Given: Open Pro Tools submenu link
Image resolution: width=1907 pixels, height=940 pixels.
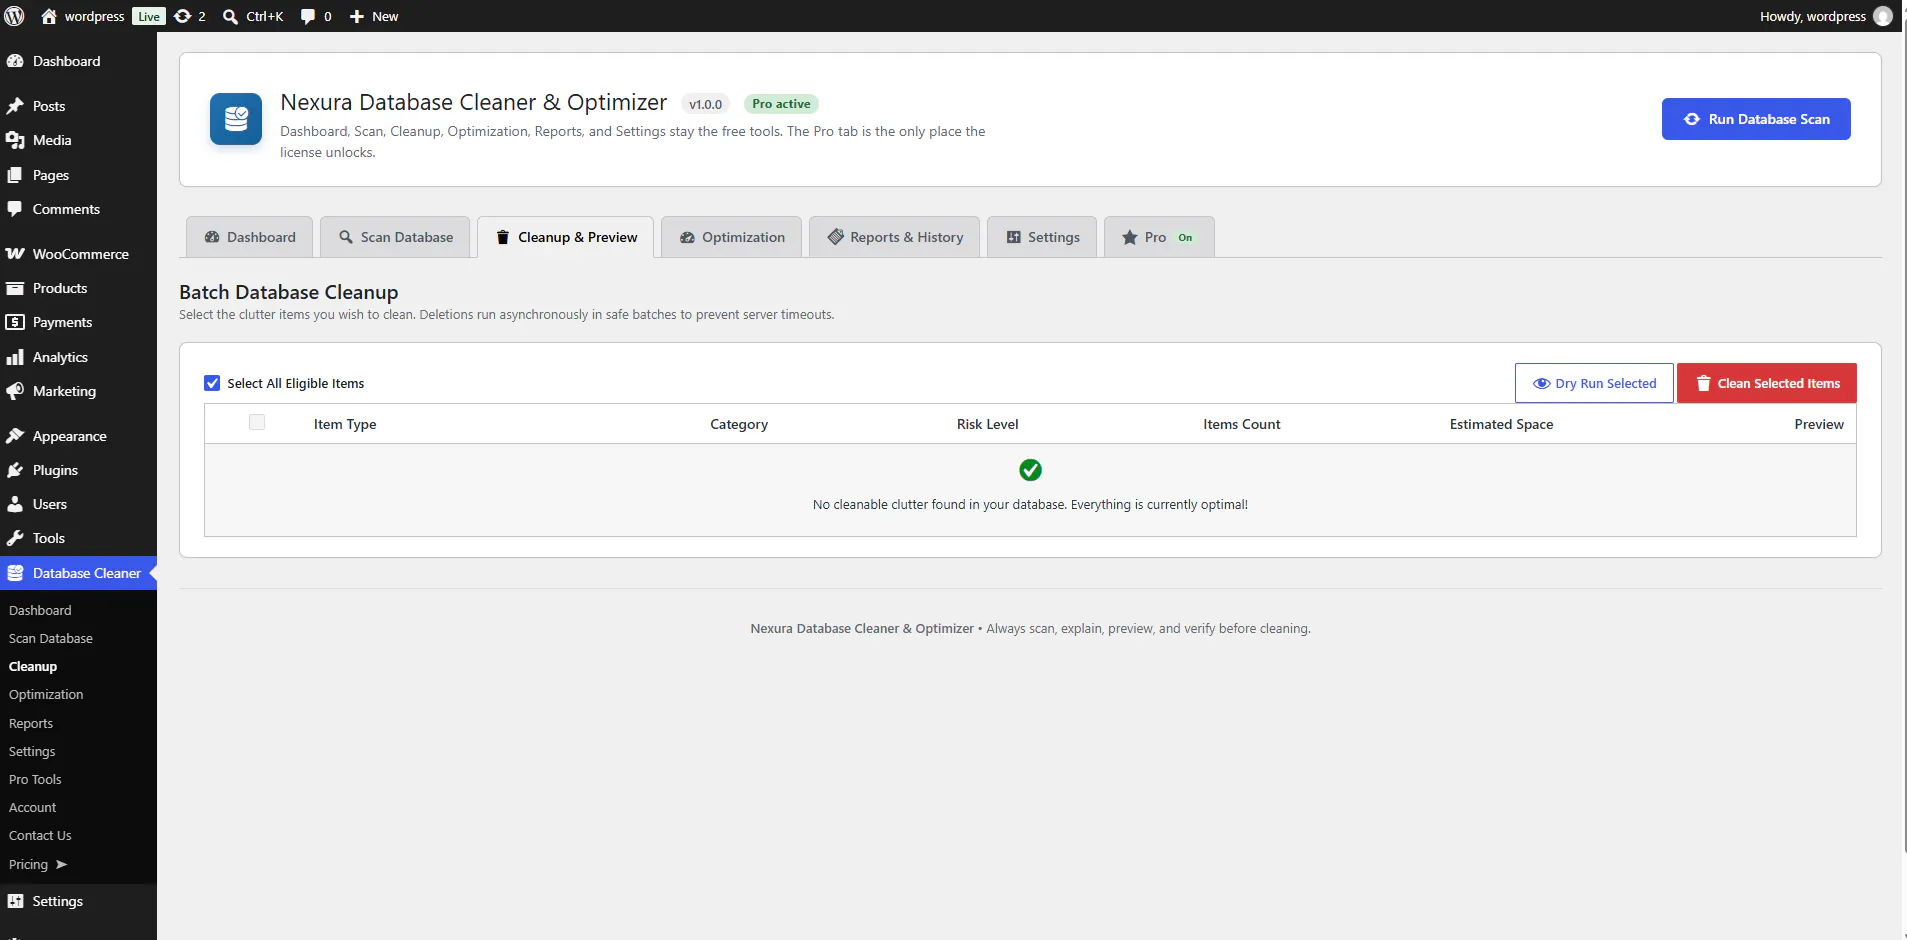Looking at the screenshot, I should tap(35, 779).
